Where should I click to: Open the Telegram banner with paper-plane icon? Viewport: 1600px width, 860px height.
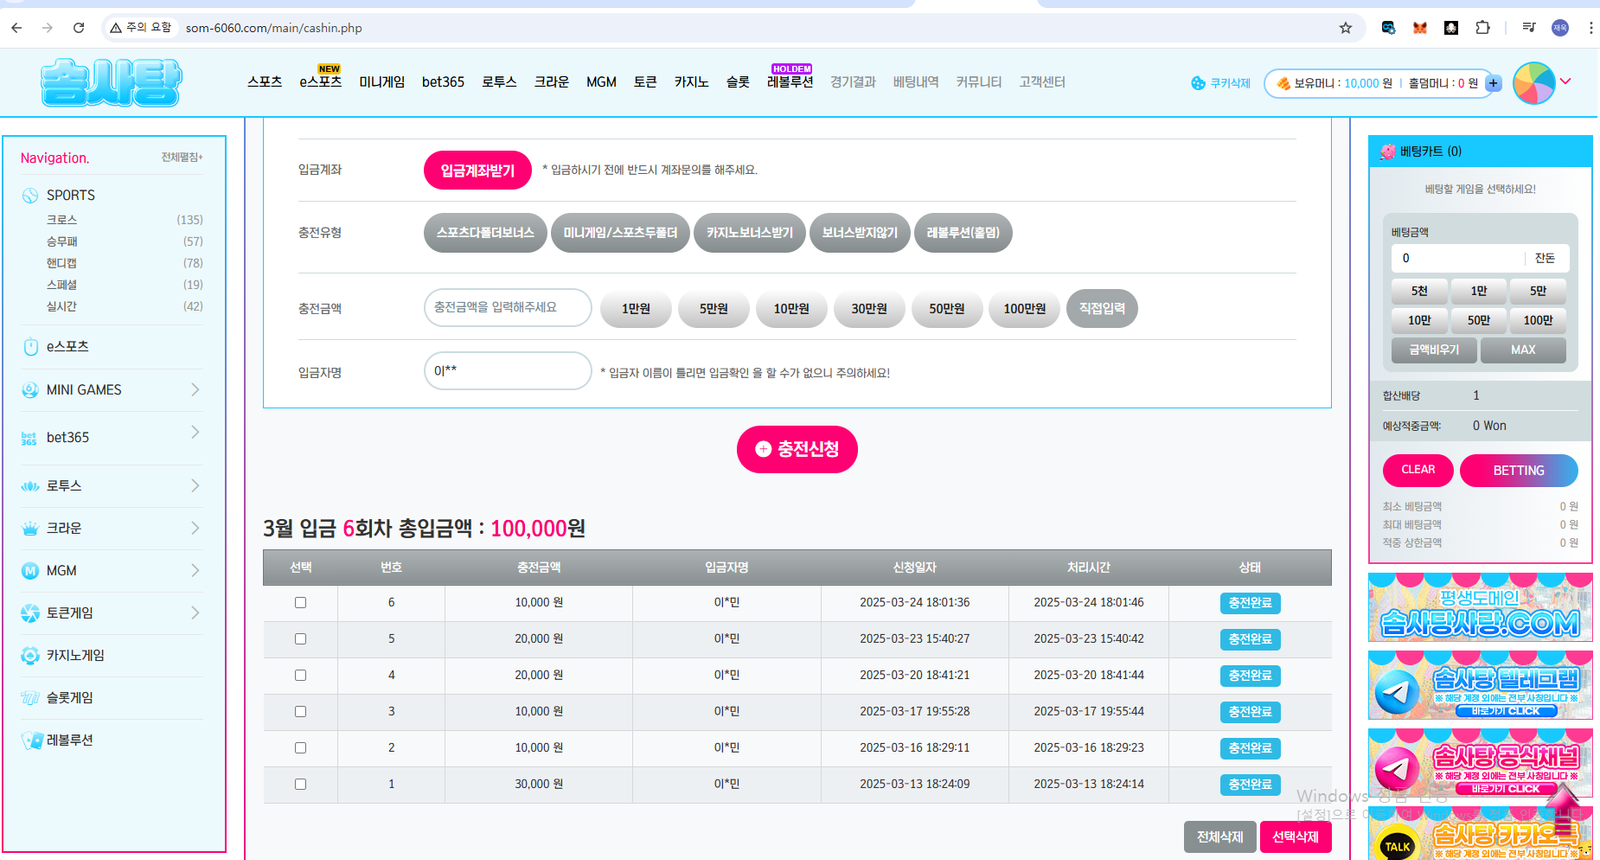pyautogui.click(x=1397, y=691)
